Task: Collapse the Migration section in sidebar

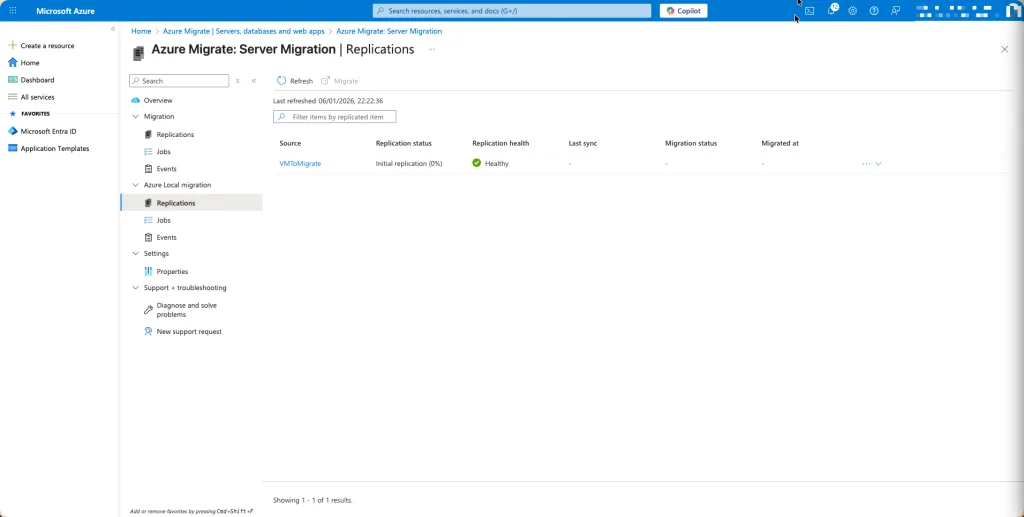Action: pos(136,117)
